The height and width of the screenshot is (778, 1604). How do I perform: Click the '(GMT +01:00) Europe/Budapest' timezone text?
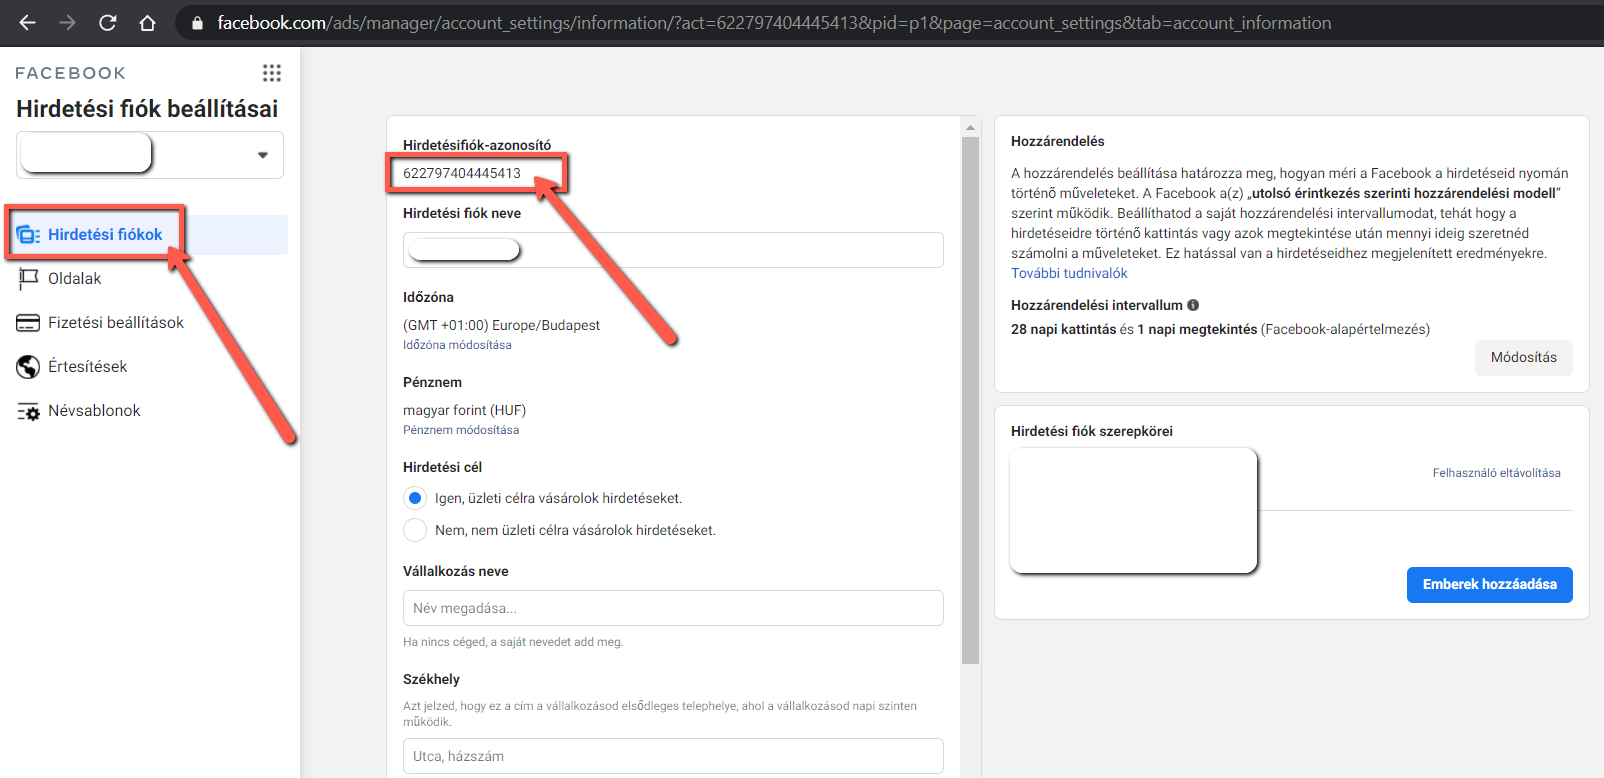[501, 325]
